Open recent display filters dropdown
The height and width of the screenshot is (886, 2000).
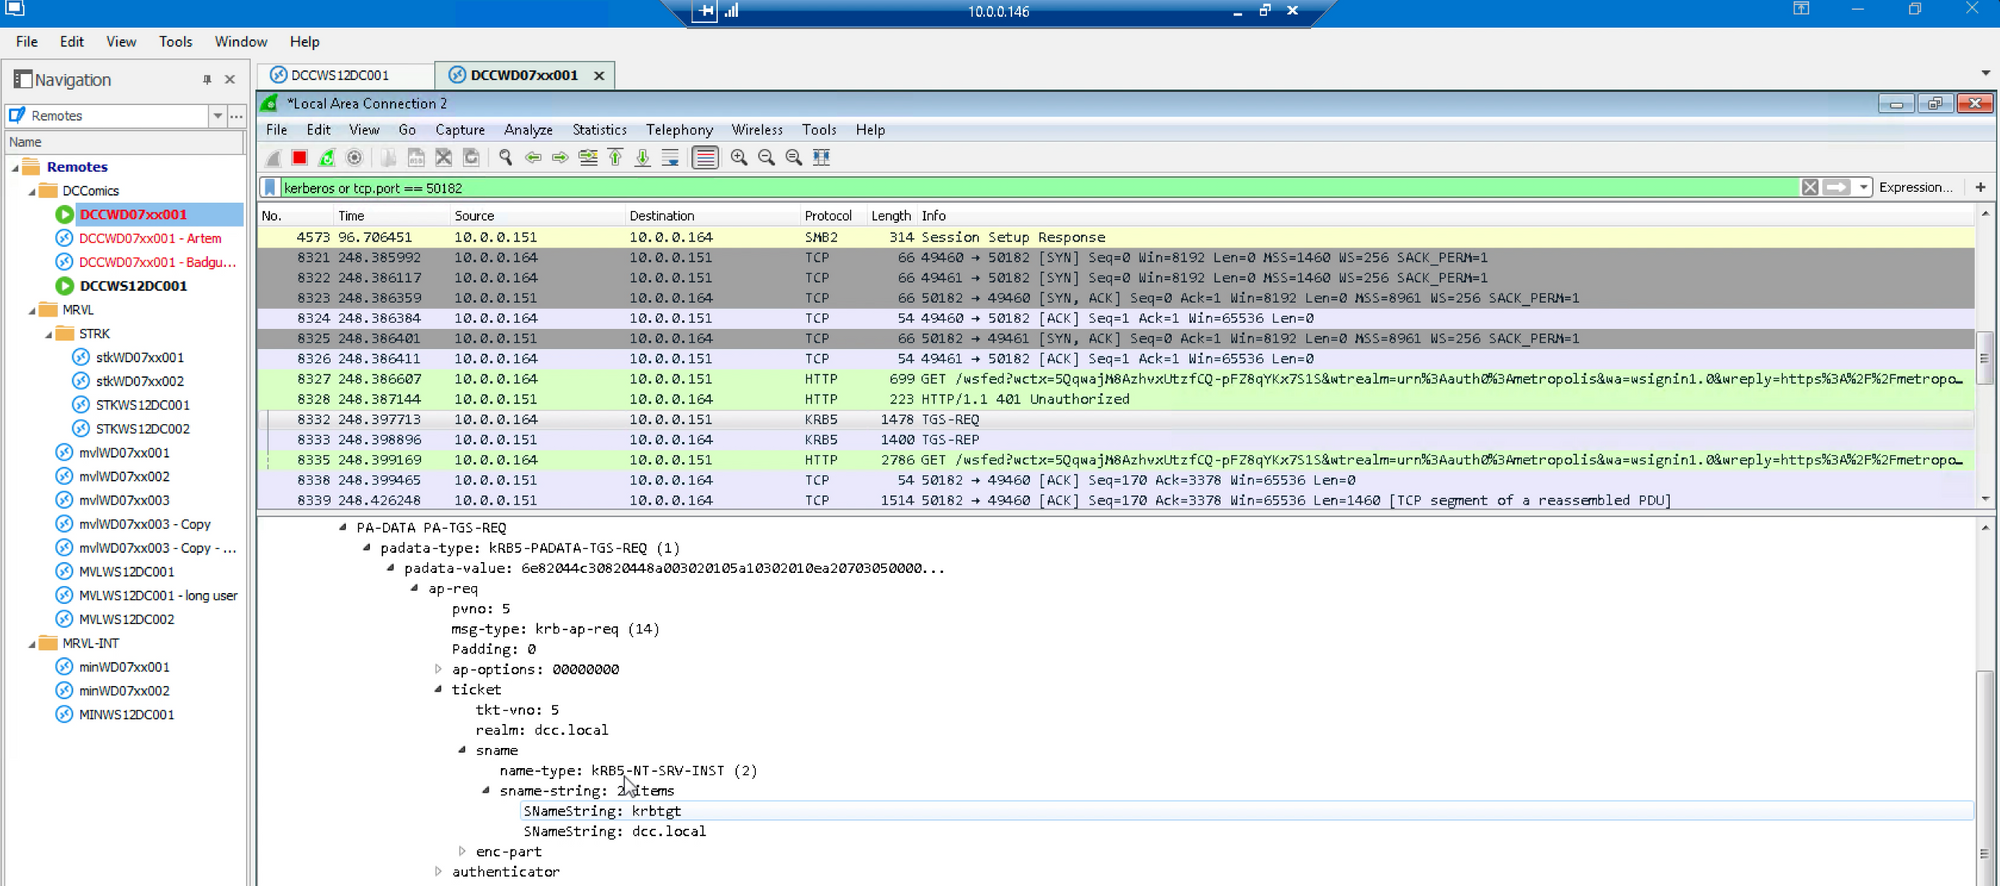click(1863, 187)
